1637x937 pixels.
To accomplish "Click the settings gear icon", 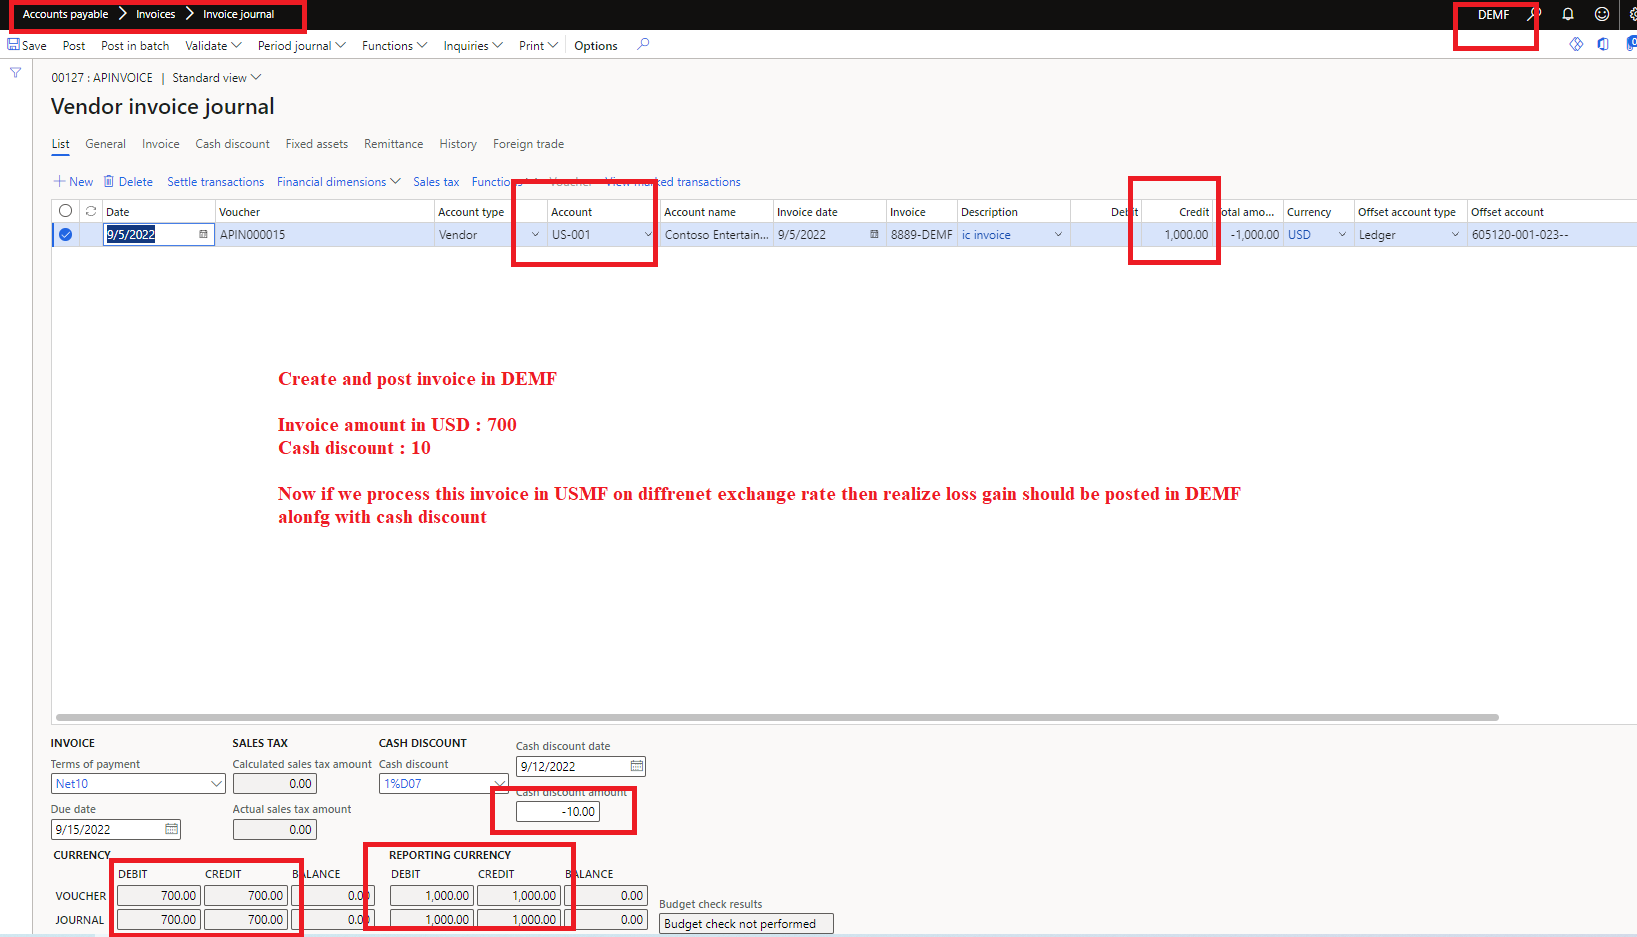I will (x=1631, y=14).
